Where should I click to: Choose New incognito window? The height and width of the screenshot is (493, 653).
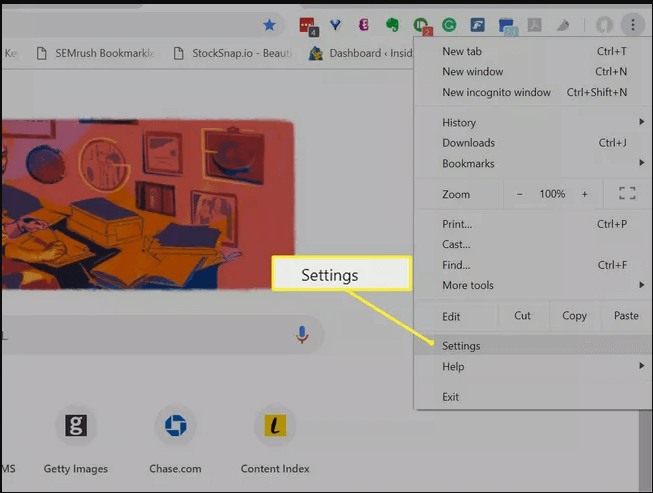tap(534, 92)
